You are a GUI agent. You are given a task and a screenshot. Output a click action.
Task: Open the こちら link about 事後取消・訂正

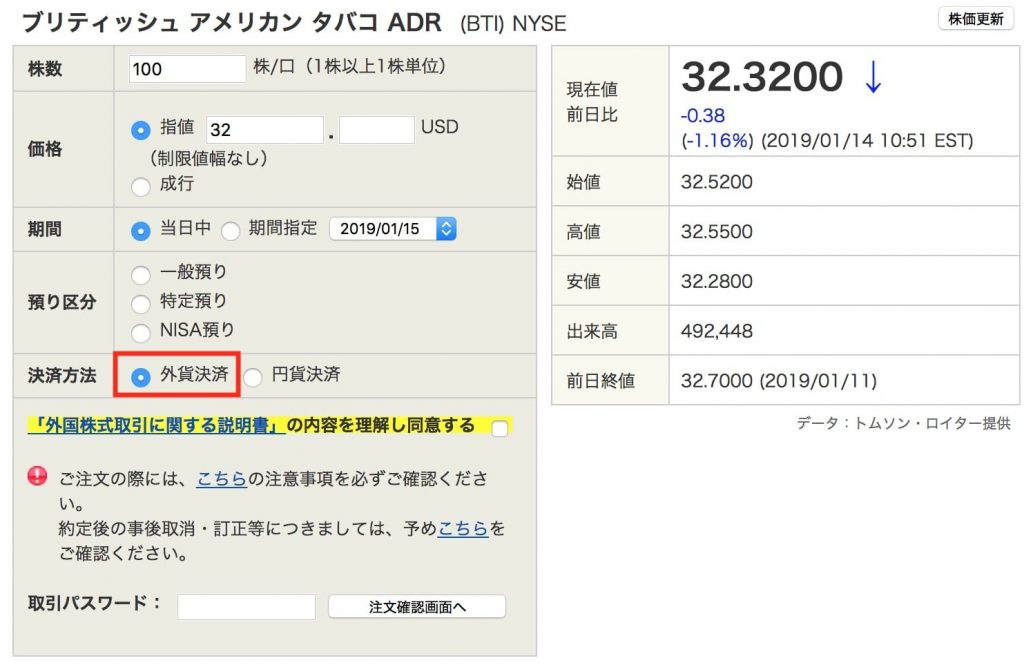[463, 528]
